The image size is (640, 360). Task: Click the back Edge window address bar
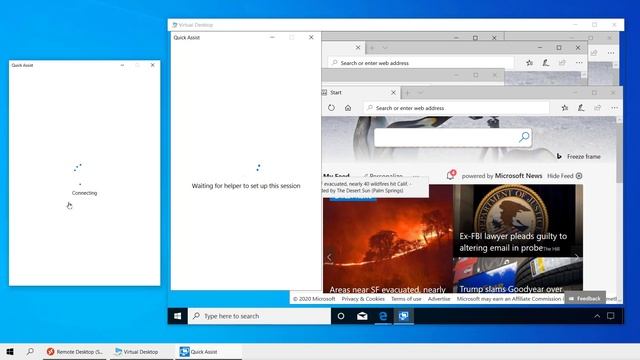tap(421, 63)
